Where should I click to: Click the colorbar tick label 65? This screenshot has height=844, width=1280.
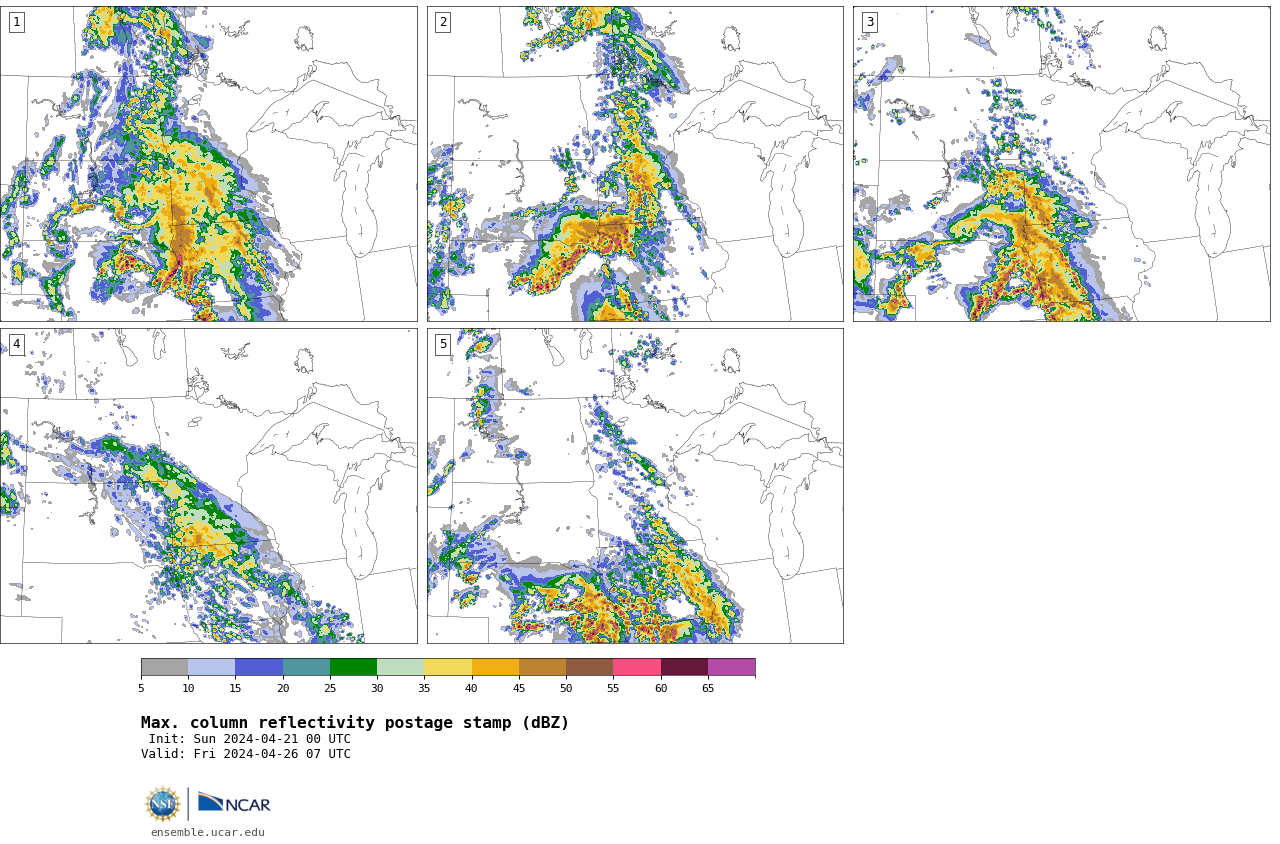[708, 688]
